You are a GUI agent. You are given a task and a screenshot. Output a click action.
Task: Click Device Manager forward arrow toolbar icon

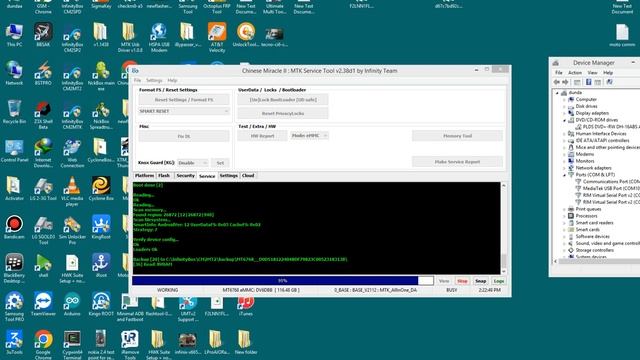[x=565, y=82]
